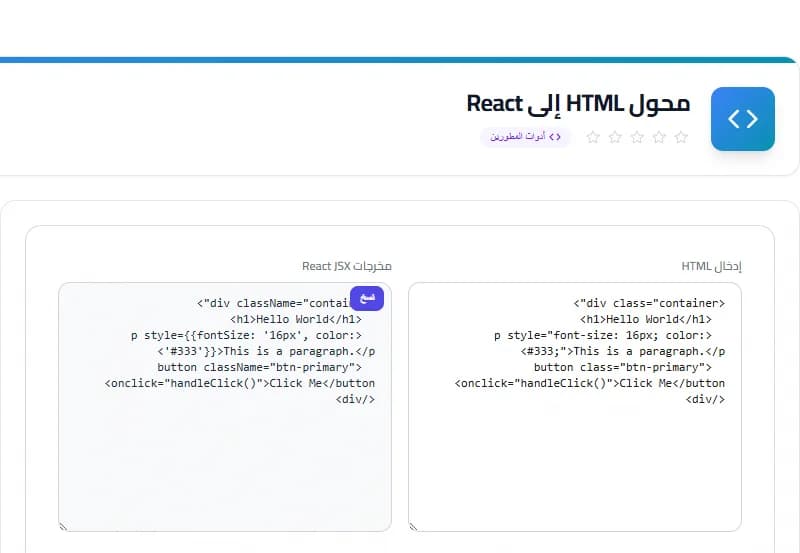Click the leftmost rating star

point(593,137)
